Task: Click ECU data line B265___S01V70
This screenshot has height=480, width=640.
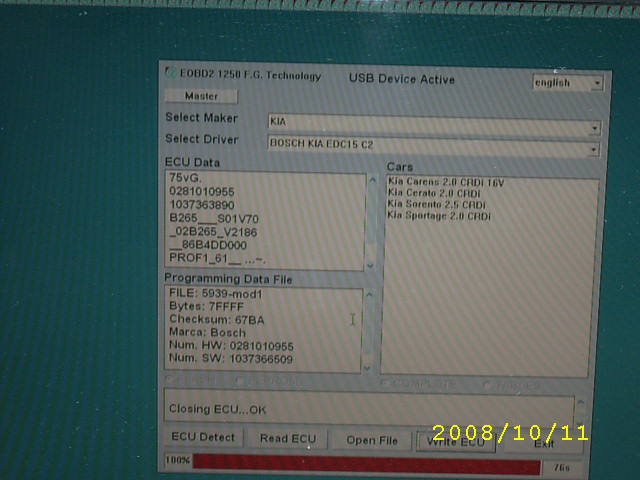Action: tap(214, 219)
